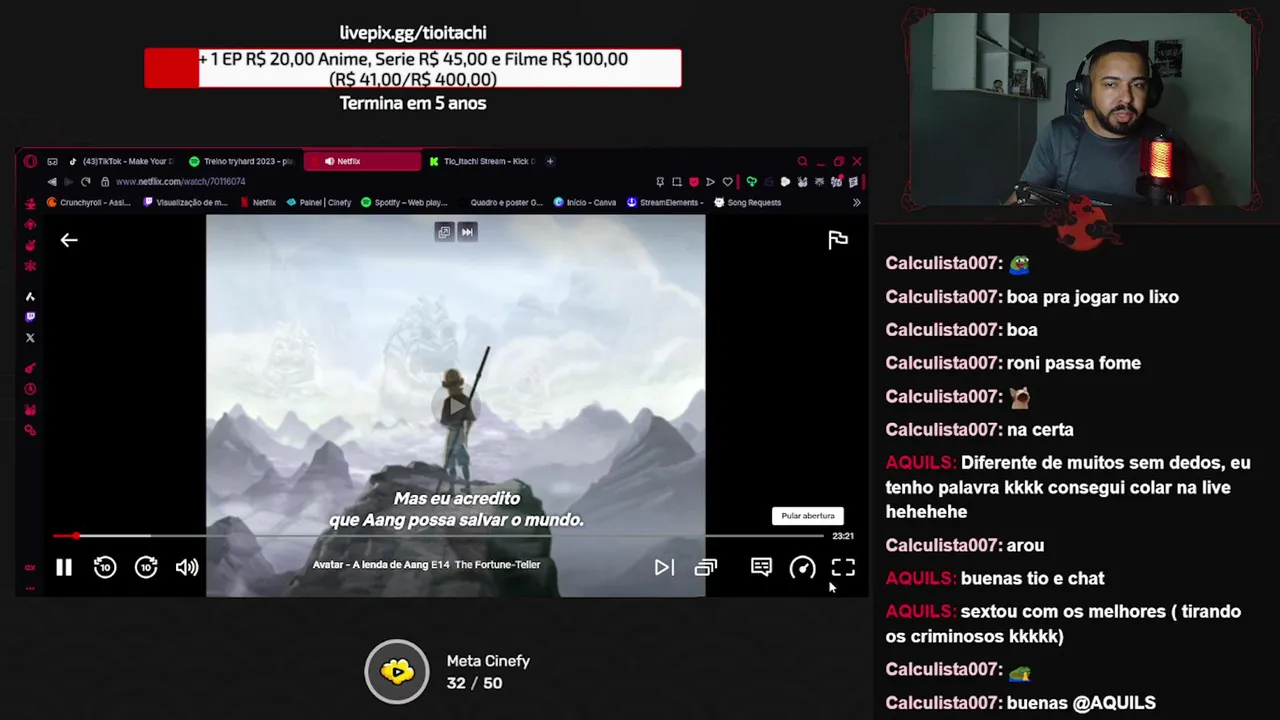Image resolution: width=1280 pixels, height=720 pixels.
Task: Rewind the video 10 seconds
Action: (x=105, y=568)
